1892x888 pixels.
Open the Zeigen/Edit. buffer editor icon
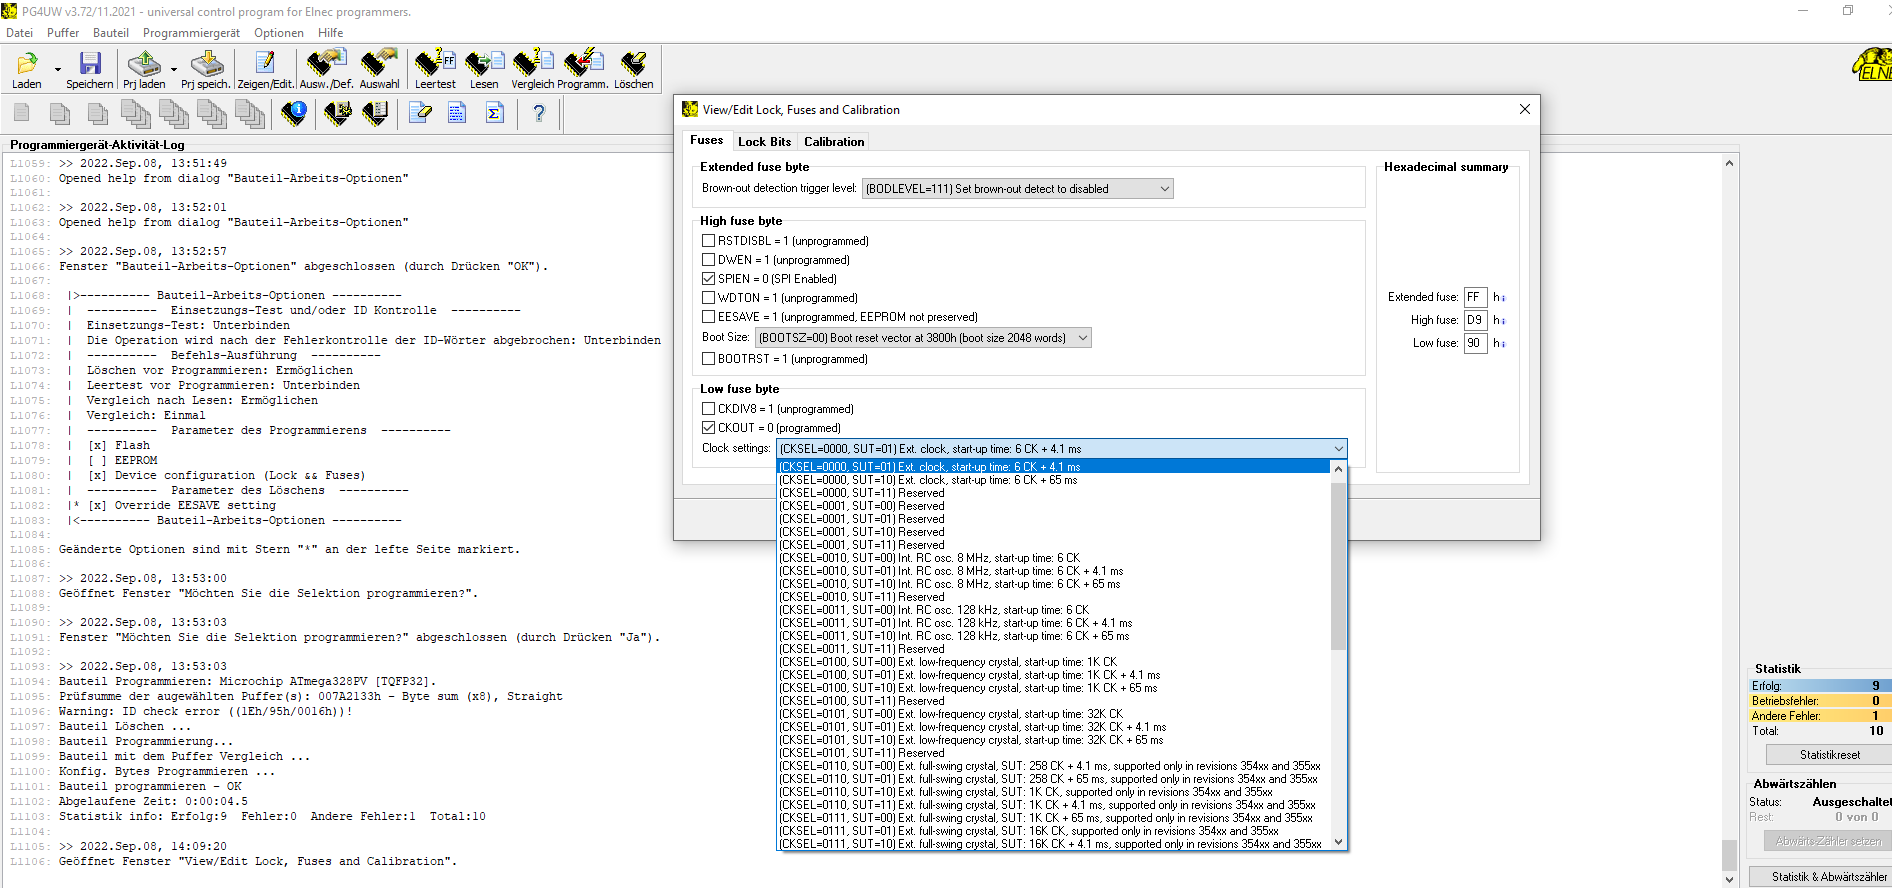[x=265, y=64]
